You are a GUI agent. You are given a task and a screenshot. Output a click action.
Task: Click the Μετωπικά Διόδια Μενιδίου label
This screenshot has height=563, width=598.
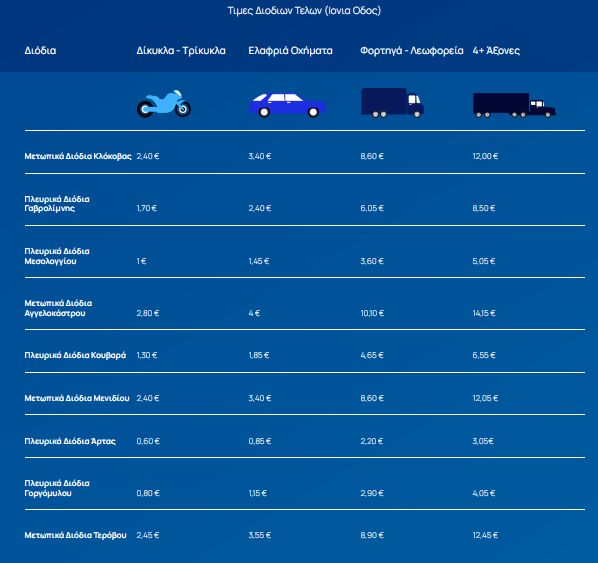pos(77,398)
